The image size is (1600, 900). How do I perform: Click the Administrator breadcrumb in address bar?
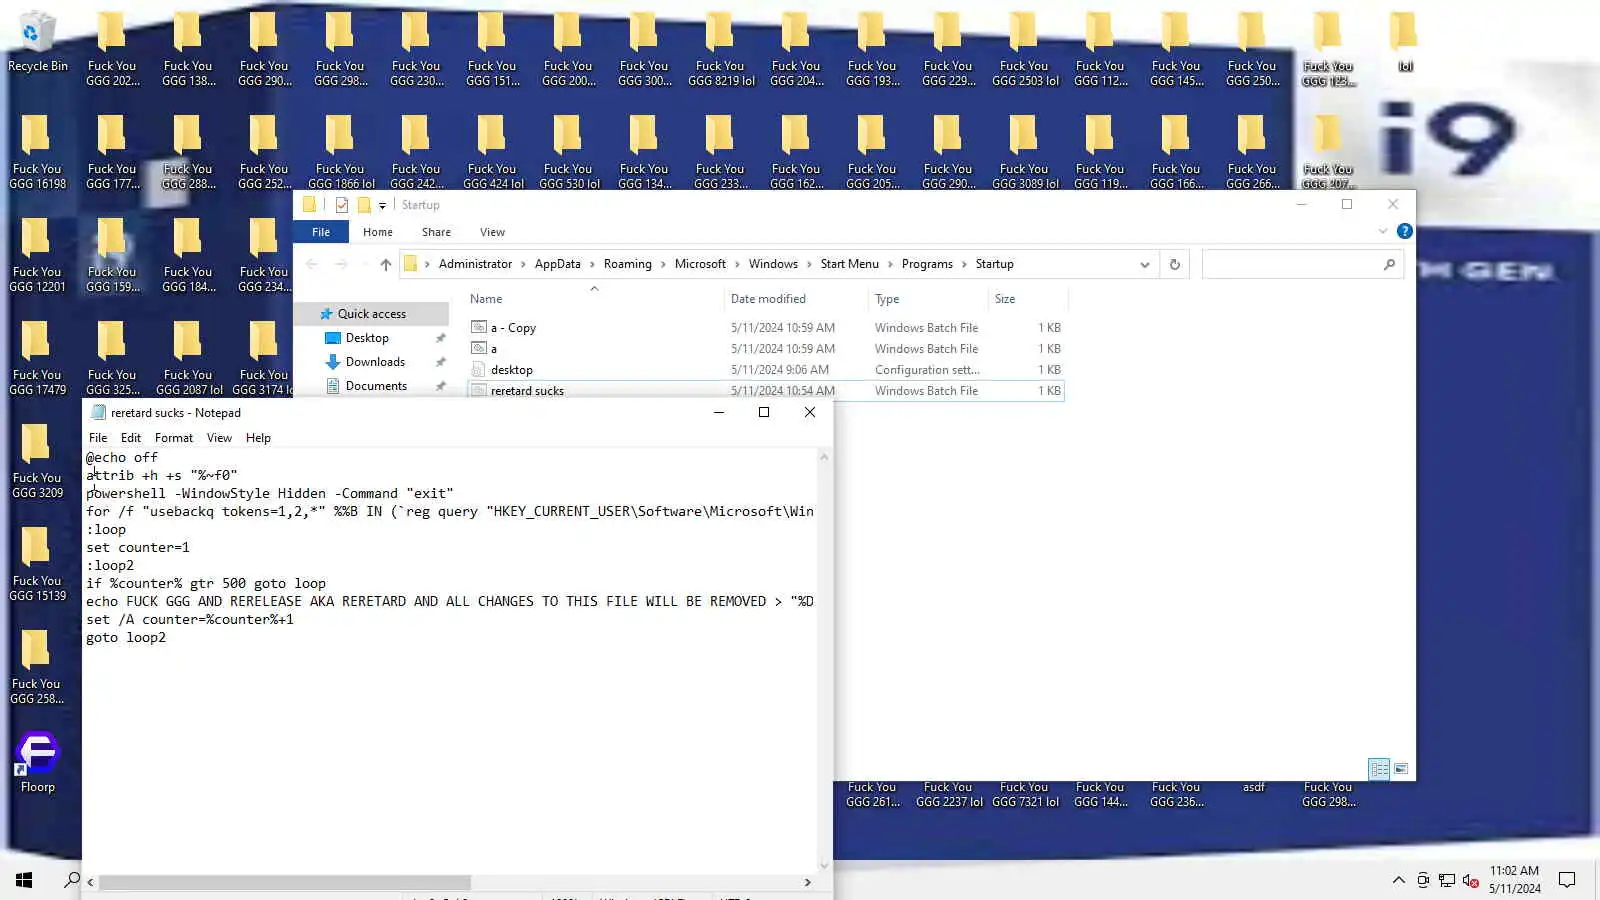(x=475, y=264)
